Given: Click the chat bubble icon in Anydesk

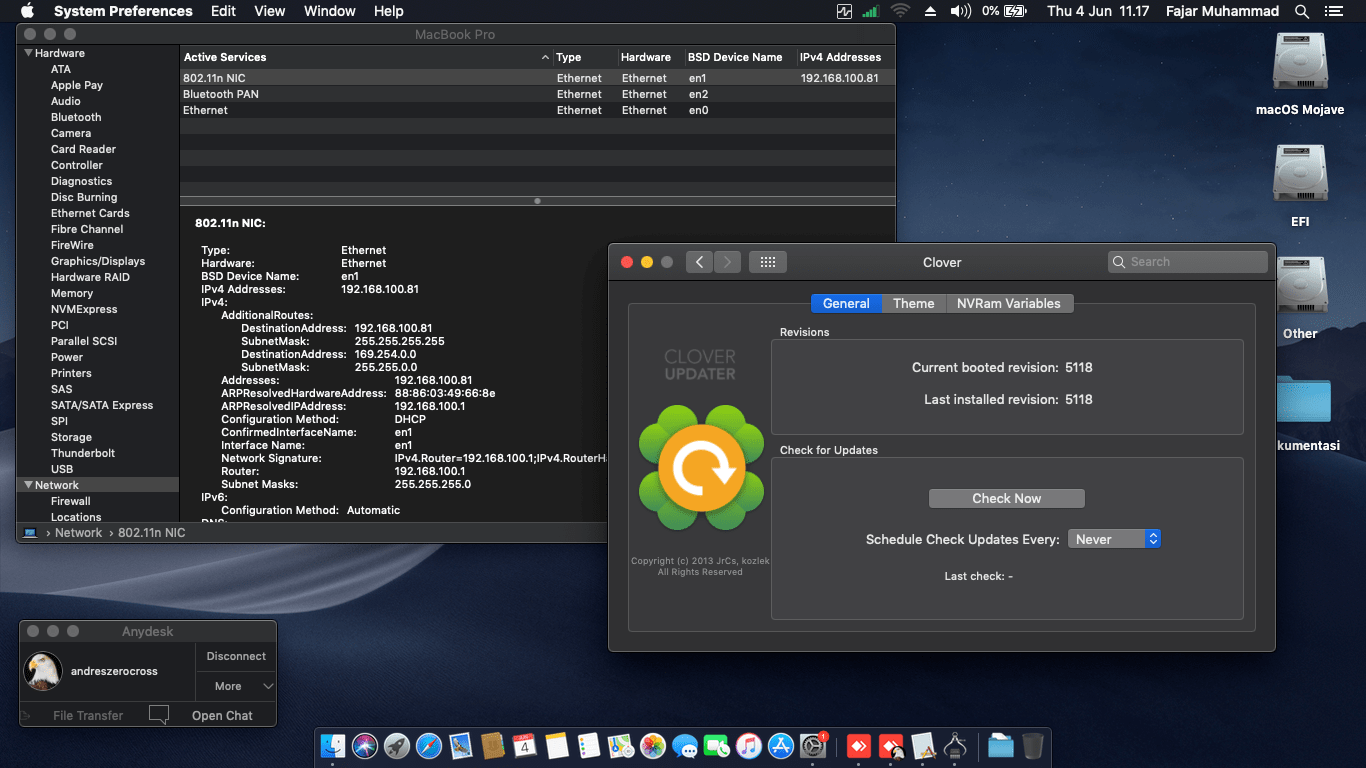Looking at the screenshot, I should 158,715.
